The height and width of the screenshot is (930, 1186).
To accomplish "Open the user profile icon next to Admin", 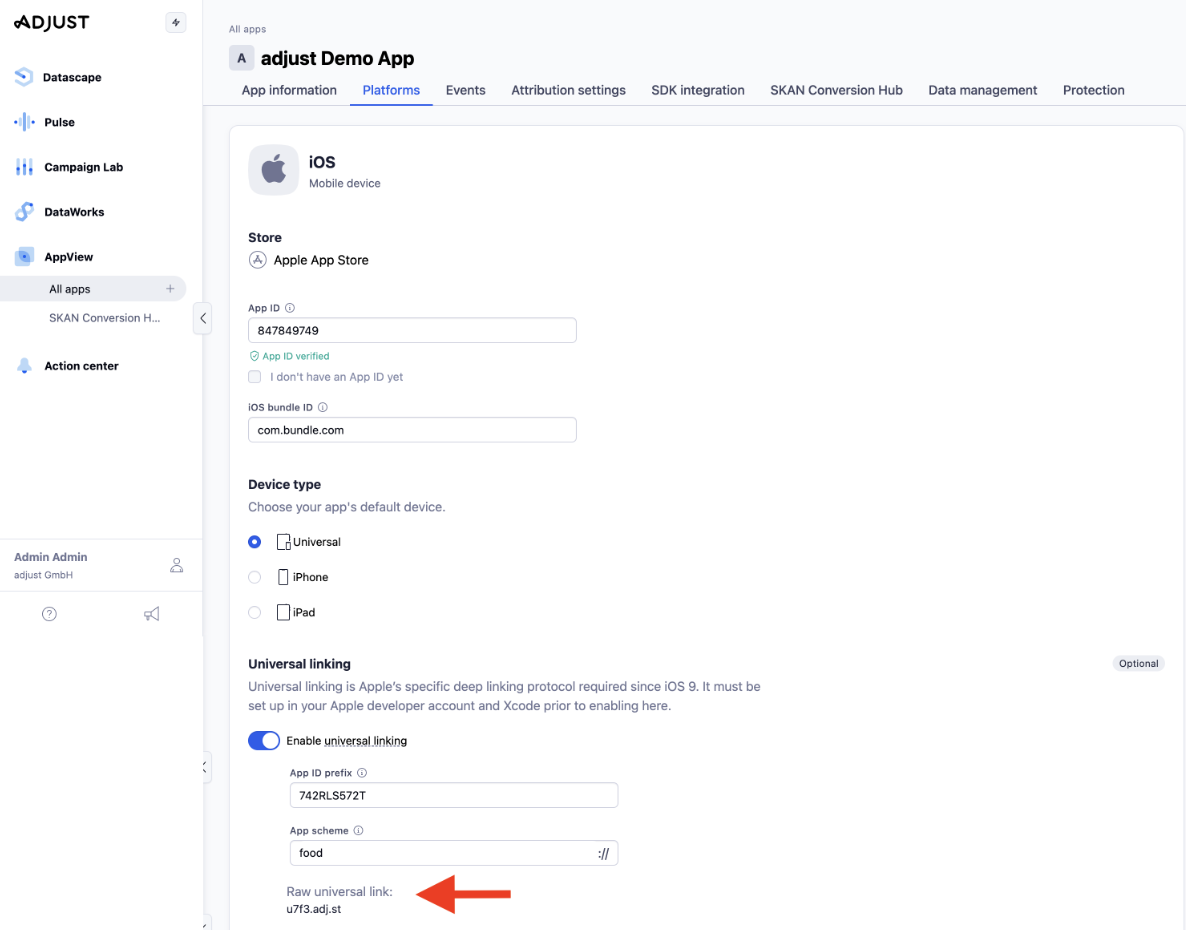I will [x=176, y=566].
